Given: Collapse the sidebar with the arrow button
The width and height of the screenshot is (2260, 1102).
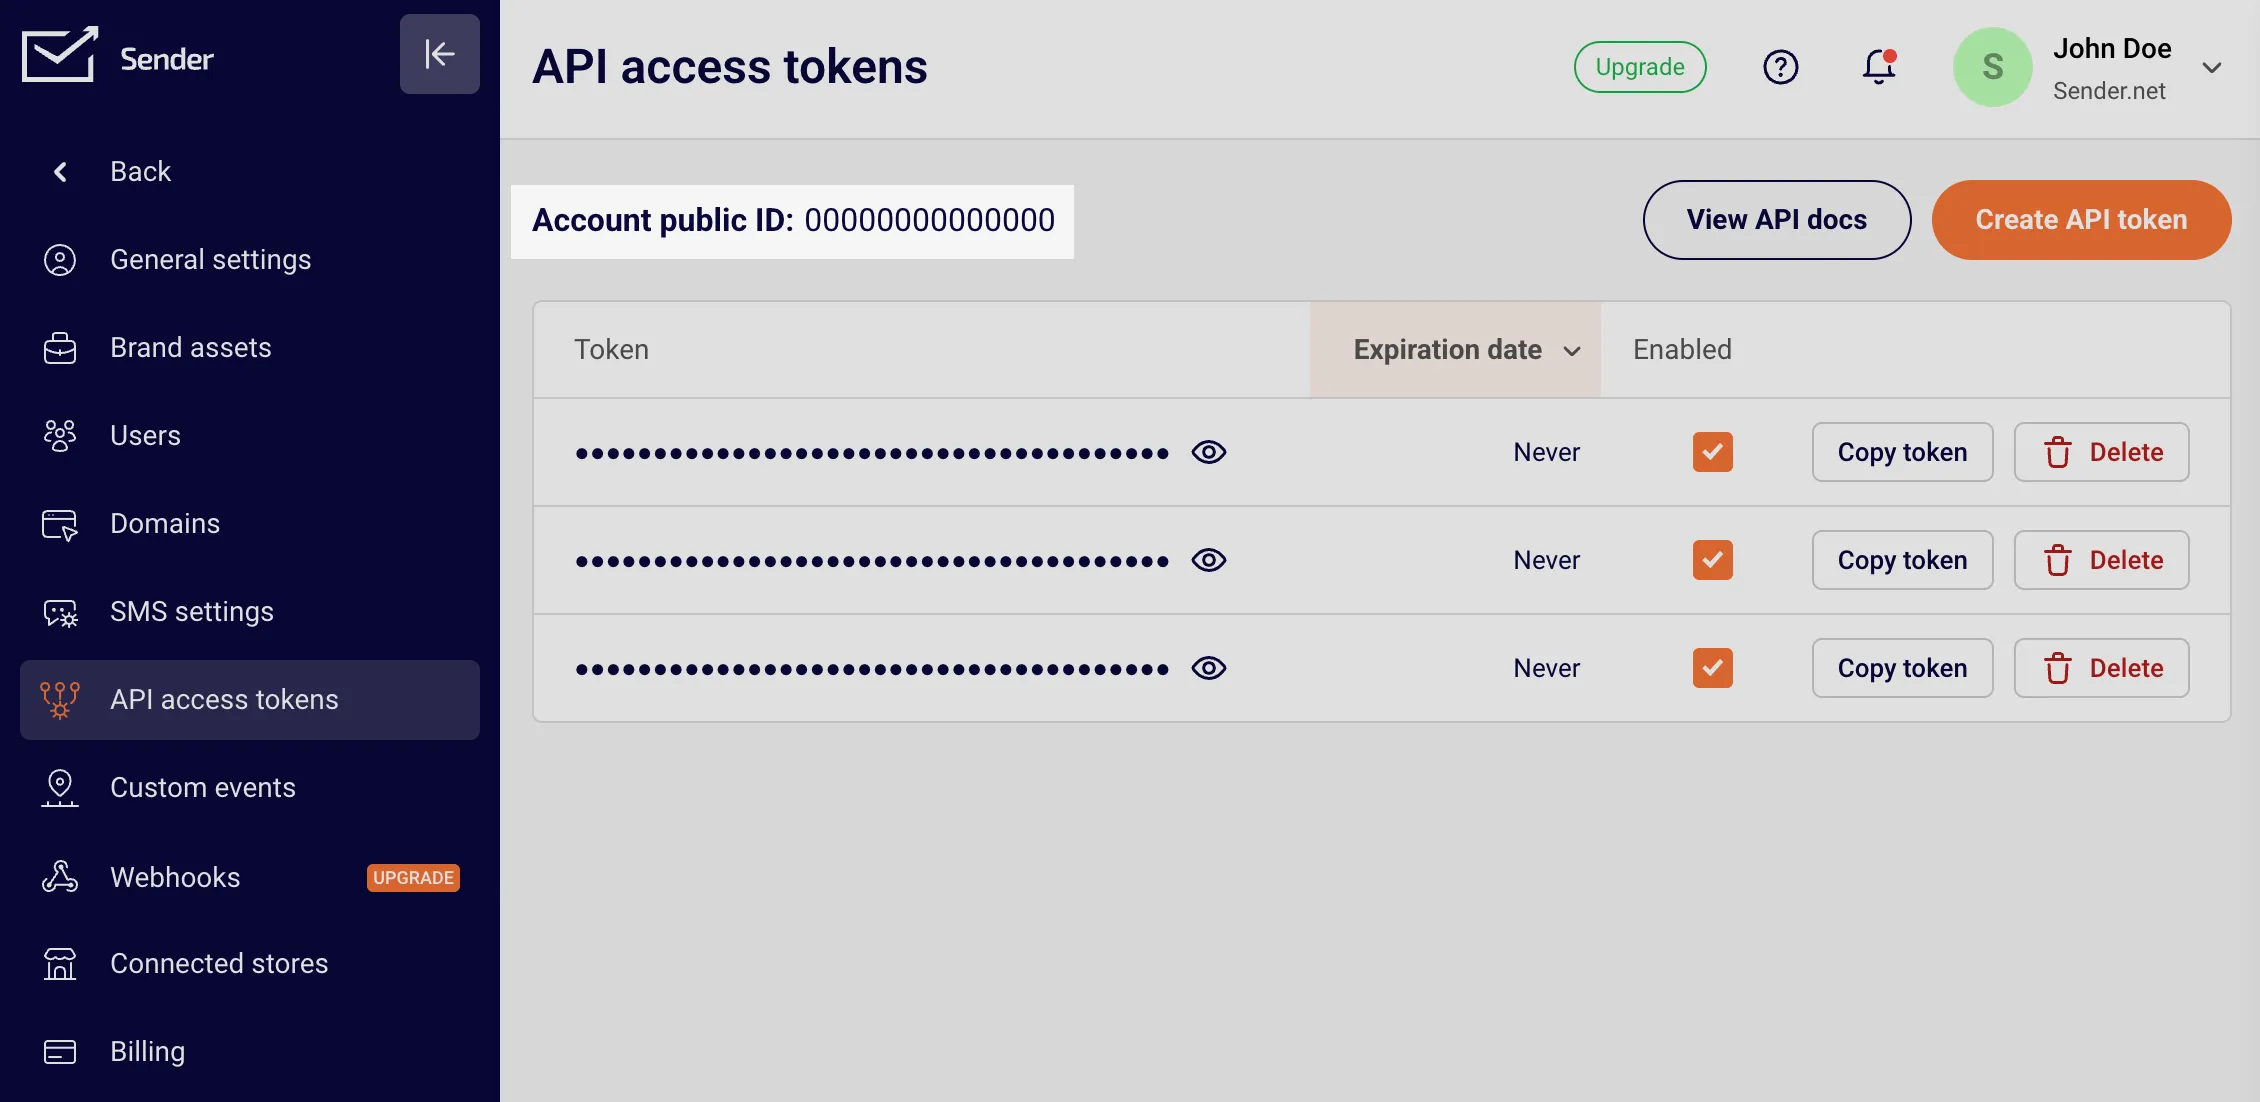Looking at the screenshot, I should pyautogui.click(x=440, y=54).
